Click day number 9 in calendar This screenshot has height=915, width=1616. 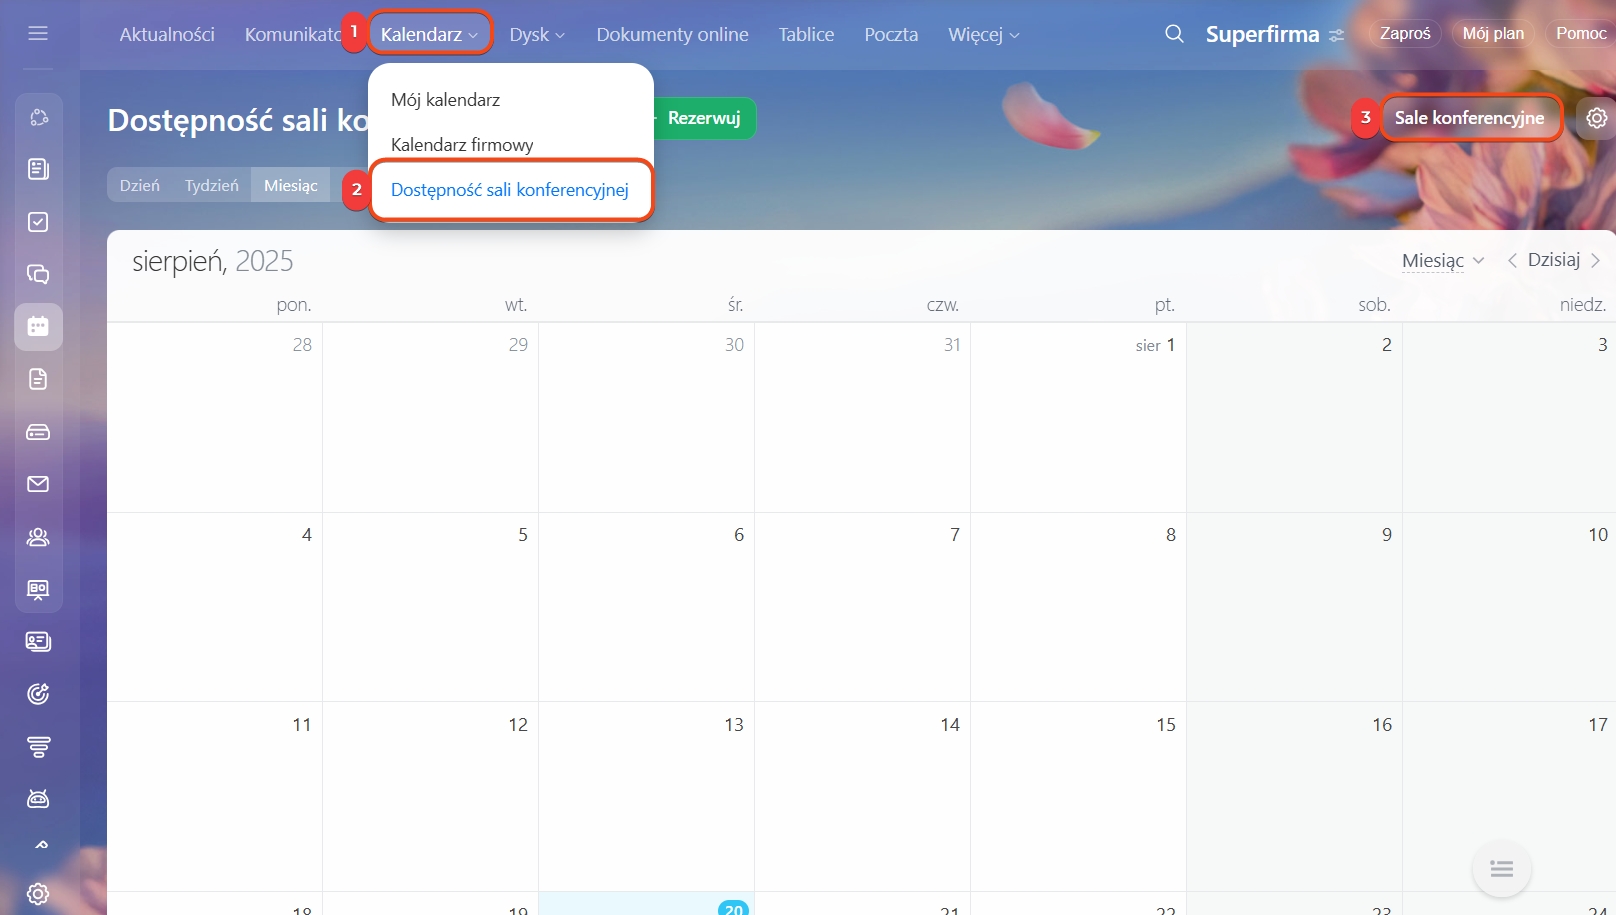click(x=1387, y=534)
